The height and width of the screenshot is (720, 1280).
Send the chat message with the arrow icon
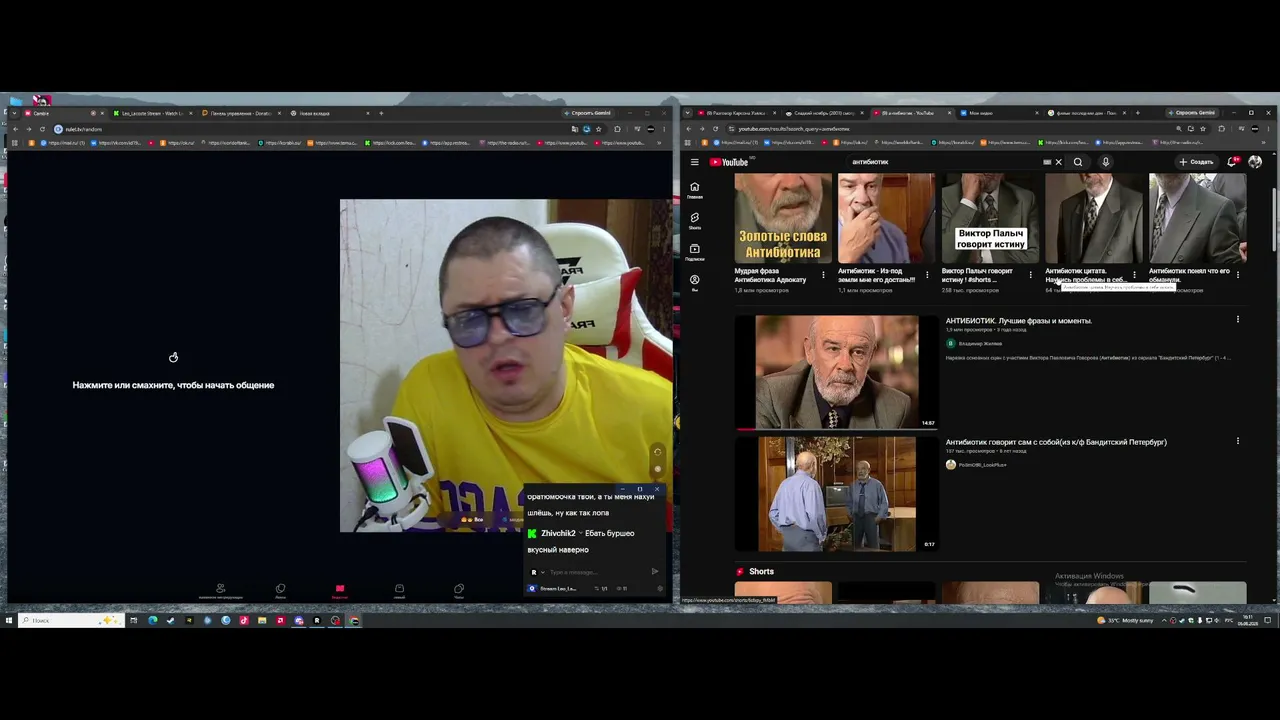click(x=655, y=572)
